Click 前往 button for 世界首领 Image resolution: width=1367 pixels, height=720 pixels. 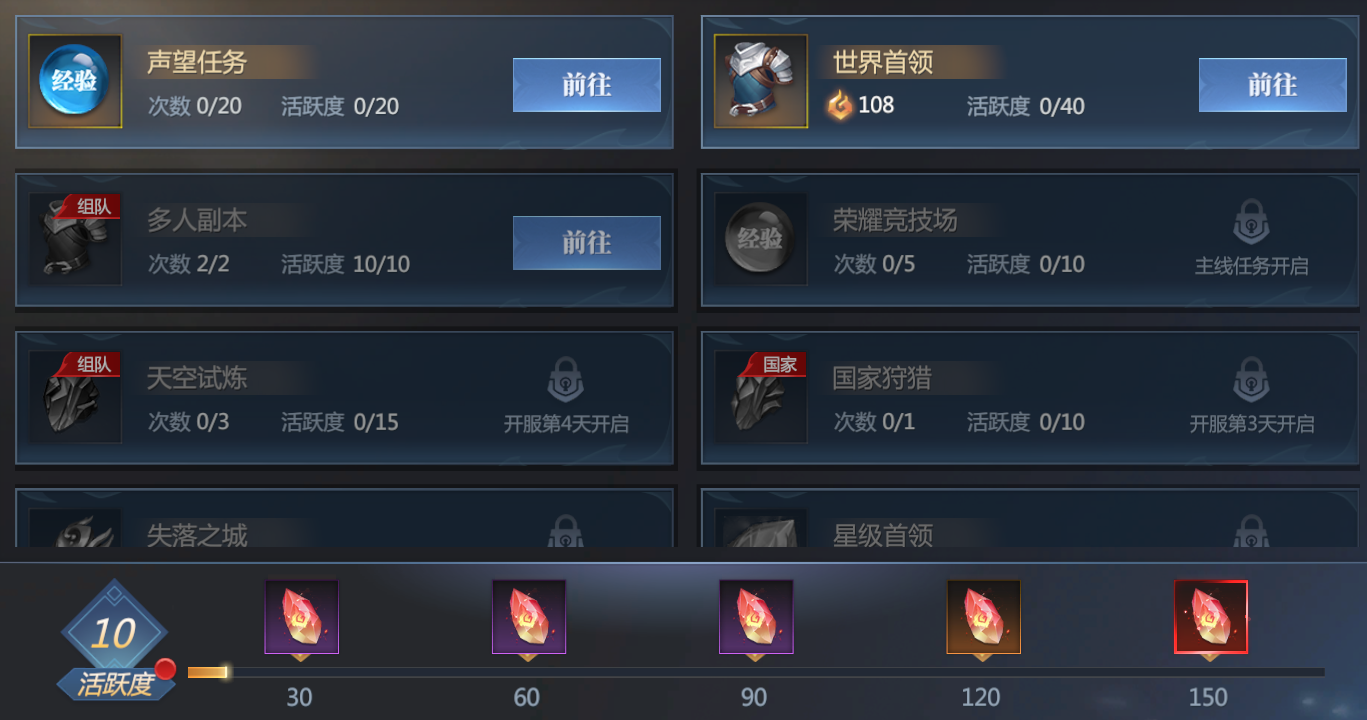pos(1273,85)
